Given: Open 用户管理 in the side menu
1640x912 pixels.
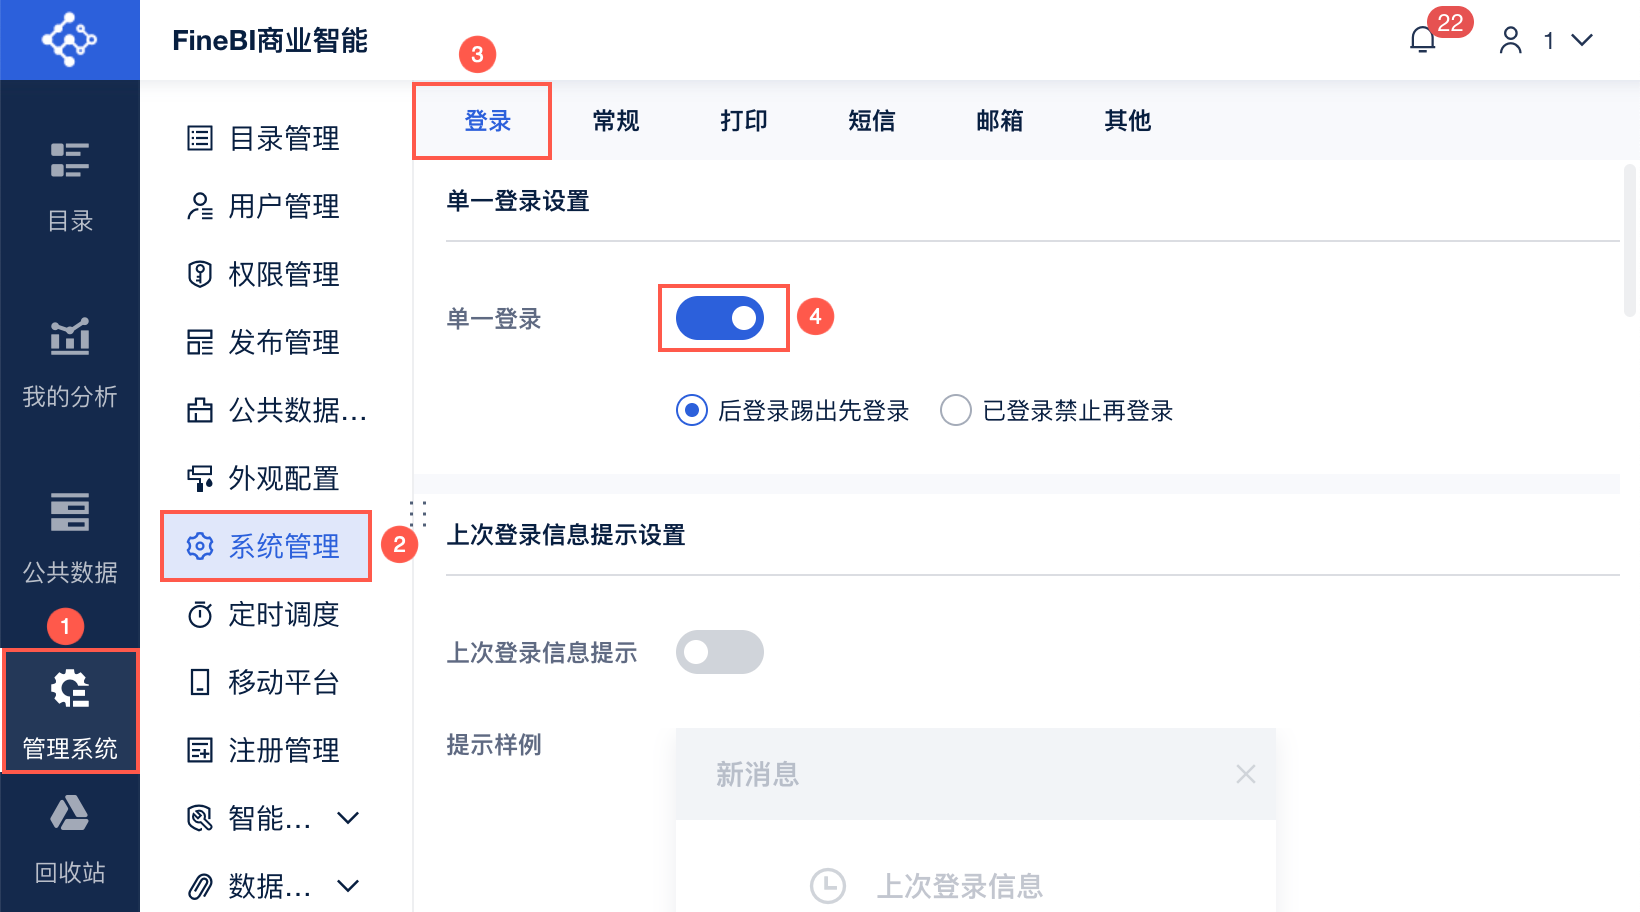Looking at the screenshot, I should (284, 206).
